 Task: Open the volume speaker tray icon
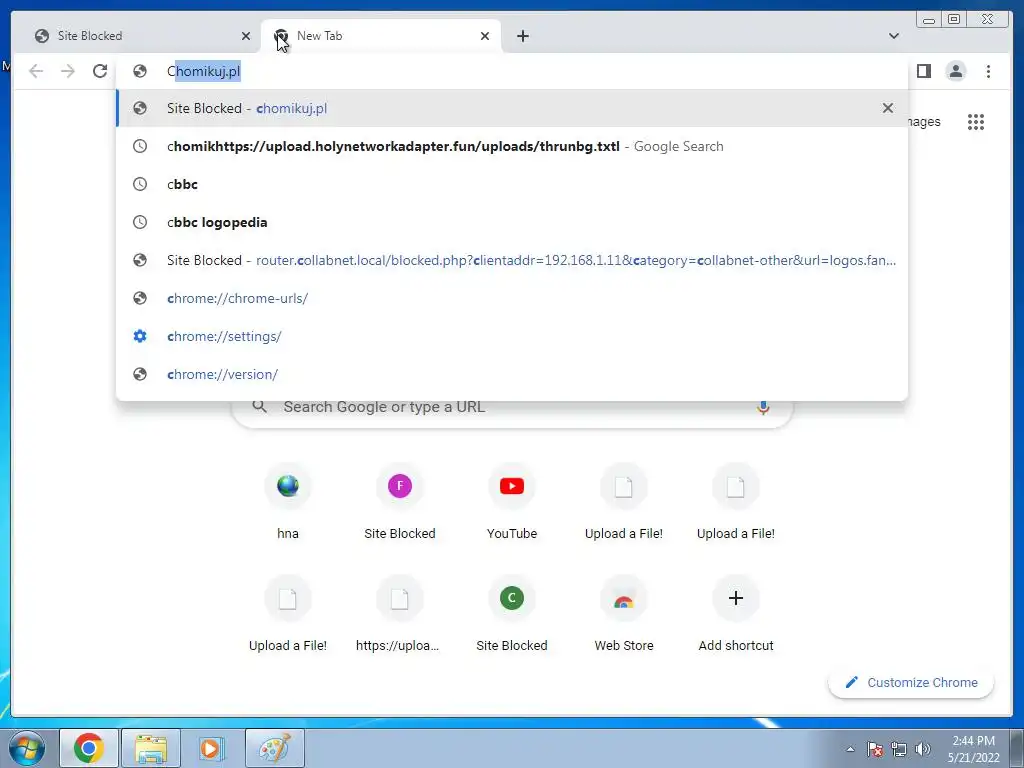click(923, 749)
